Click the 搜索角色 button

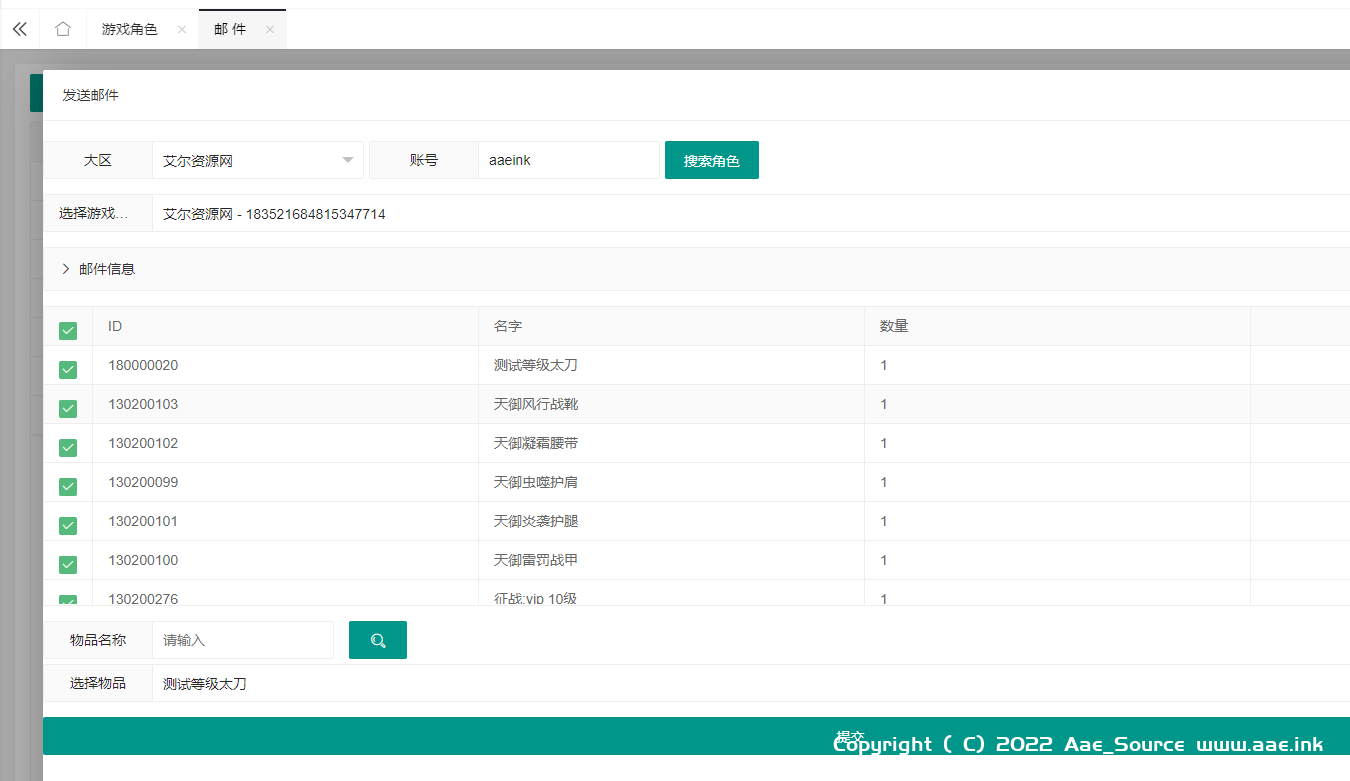[x=711, y=160]
